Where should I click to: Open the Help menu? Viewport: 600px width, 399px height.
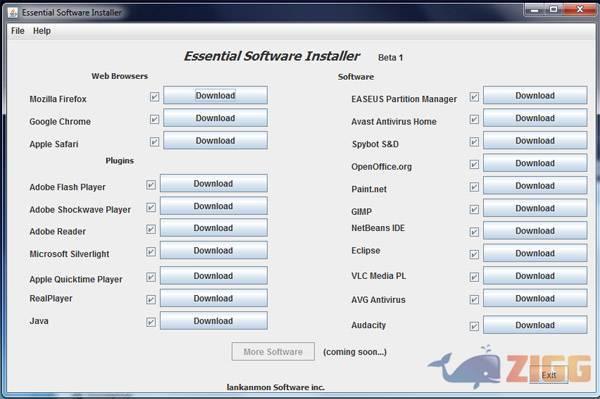point(42,31)
